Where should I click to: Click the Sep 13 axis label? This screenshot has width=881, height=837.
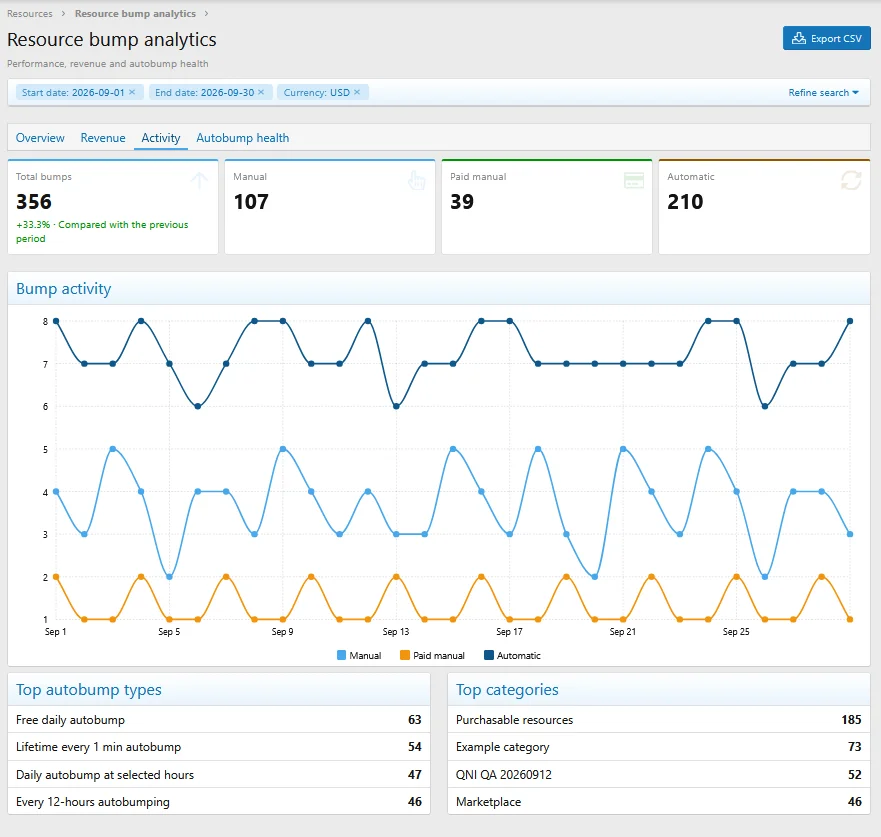[x=396, y=632]
